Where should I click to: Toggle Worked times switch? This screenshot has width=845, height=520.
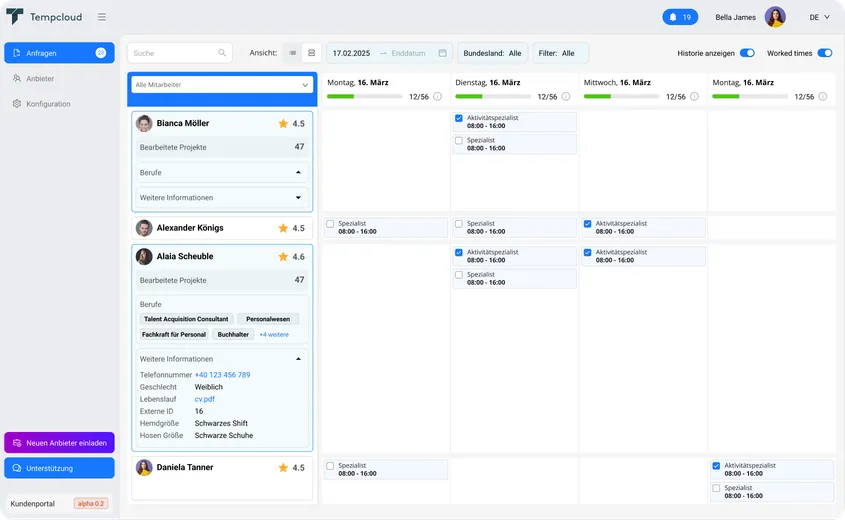click(825, 53)
